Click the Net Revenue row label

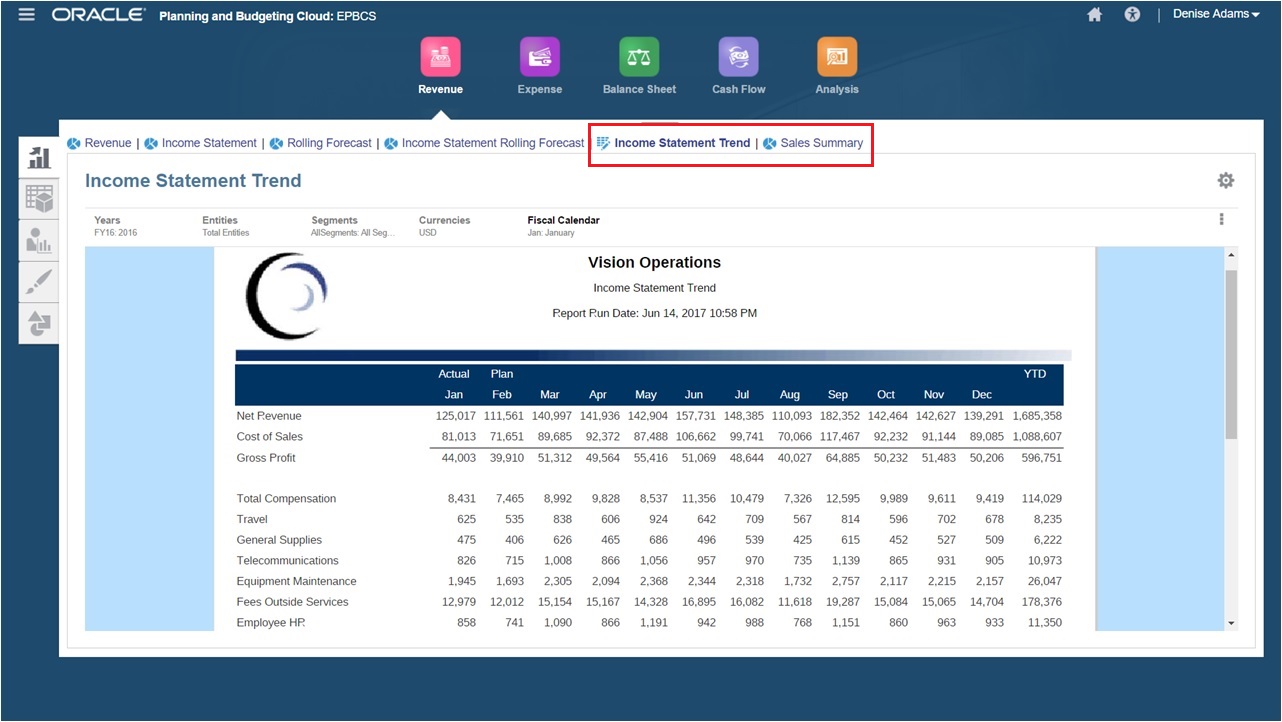click(x=269, y=416)
